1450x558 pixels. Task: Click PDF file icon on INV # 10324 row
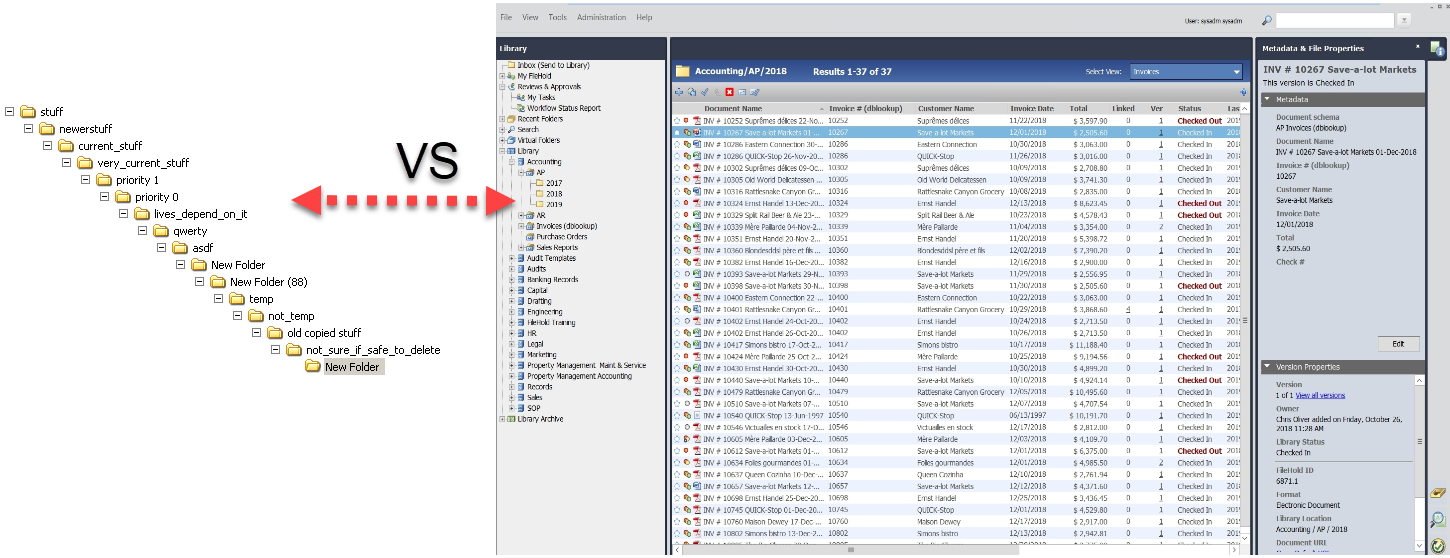pyautogui.click(x=697, y=203)
